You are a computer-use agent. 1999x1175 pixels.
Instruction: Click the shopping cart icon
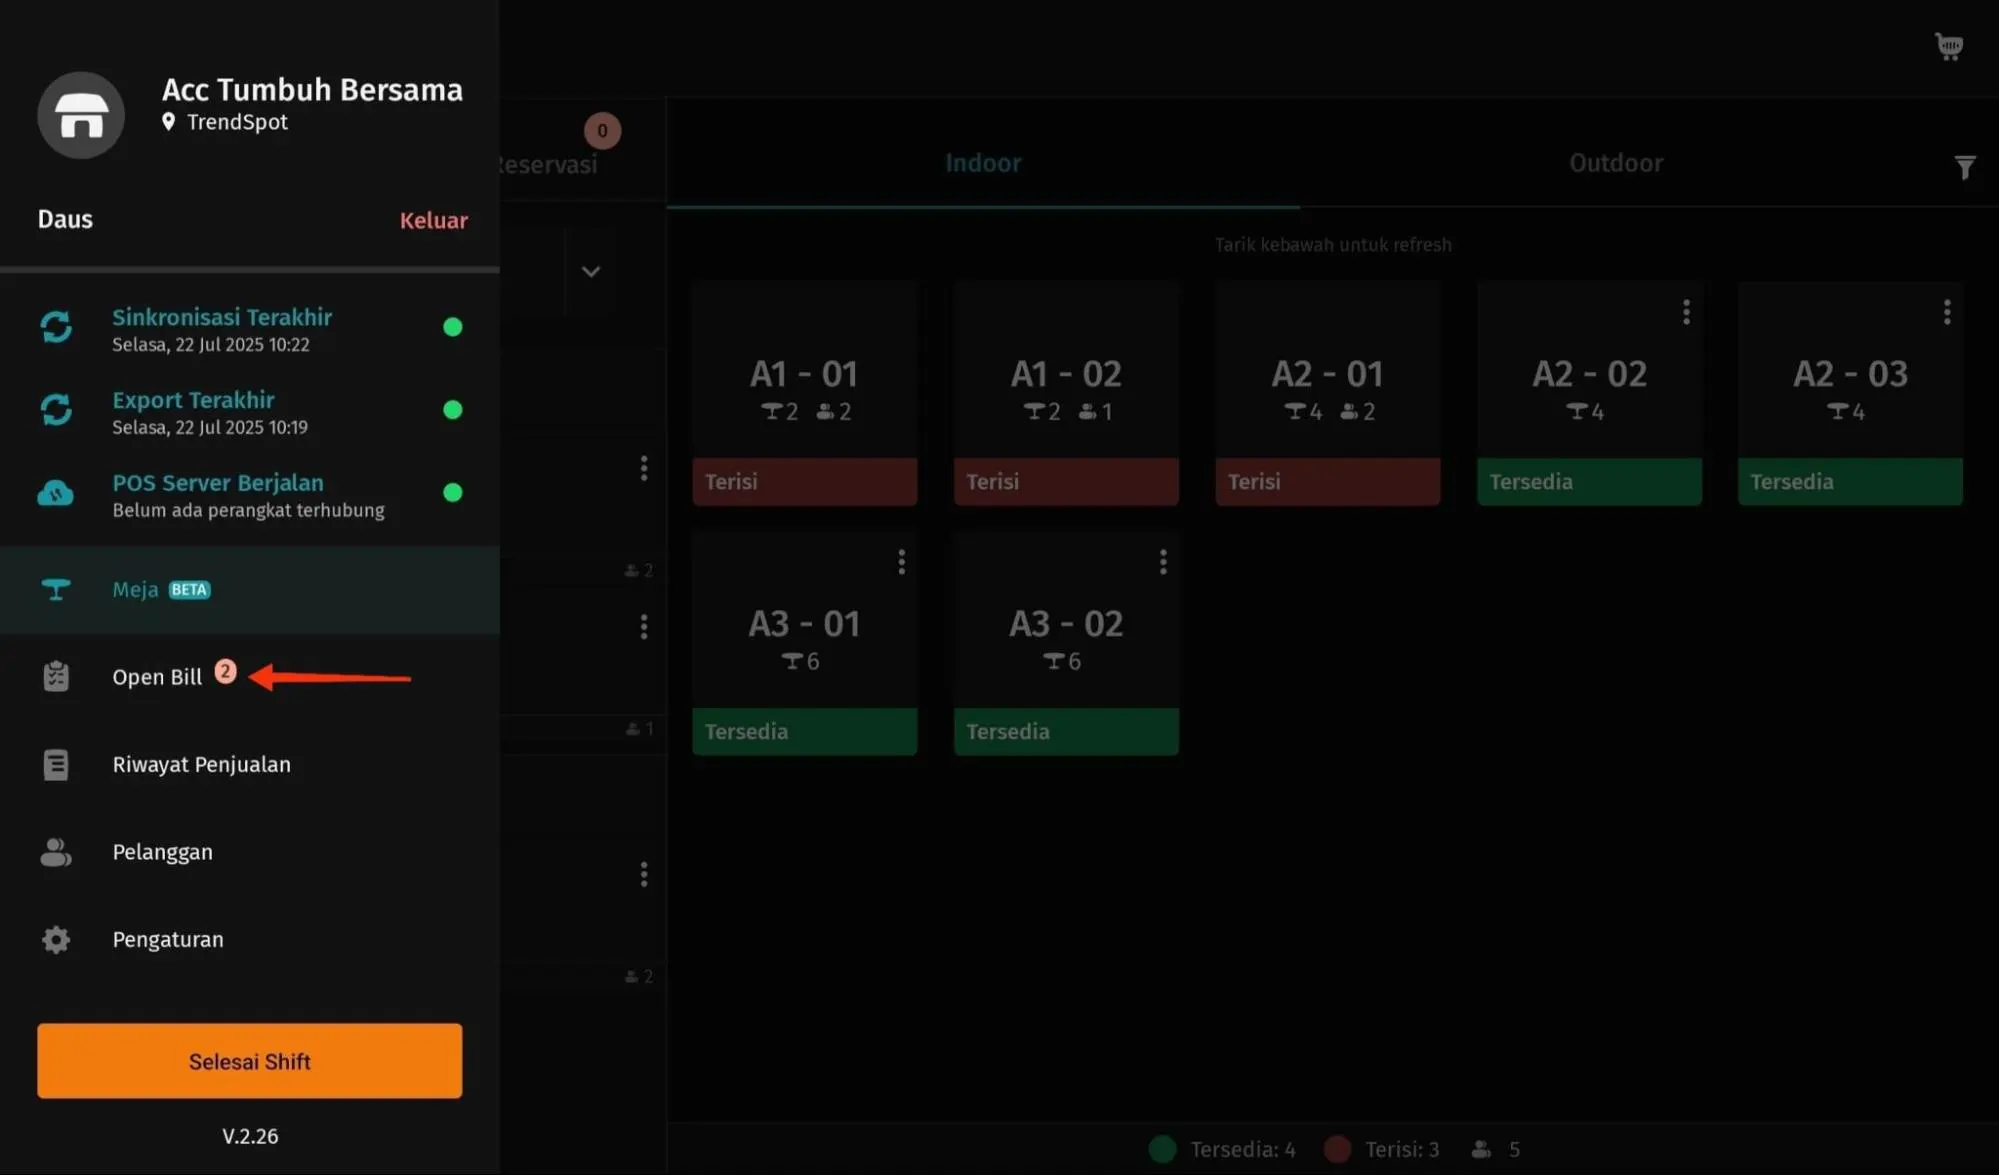[x=1949, y=47]
